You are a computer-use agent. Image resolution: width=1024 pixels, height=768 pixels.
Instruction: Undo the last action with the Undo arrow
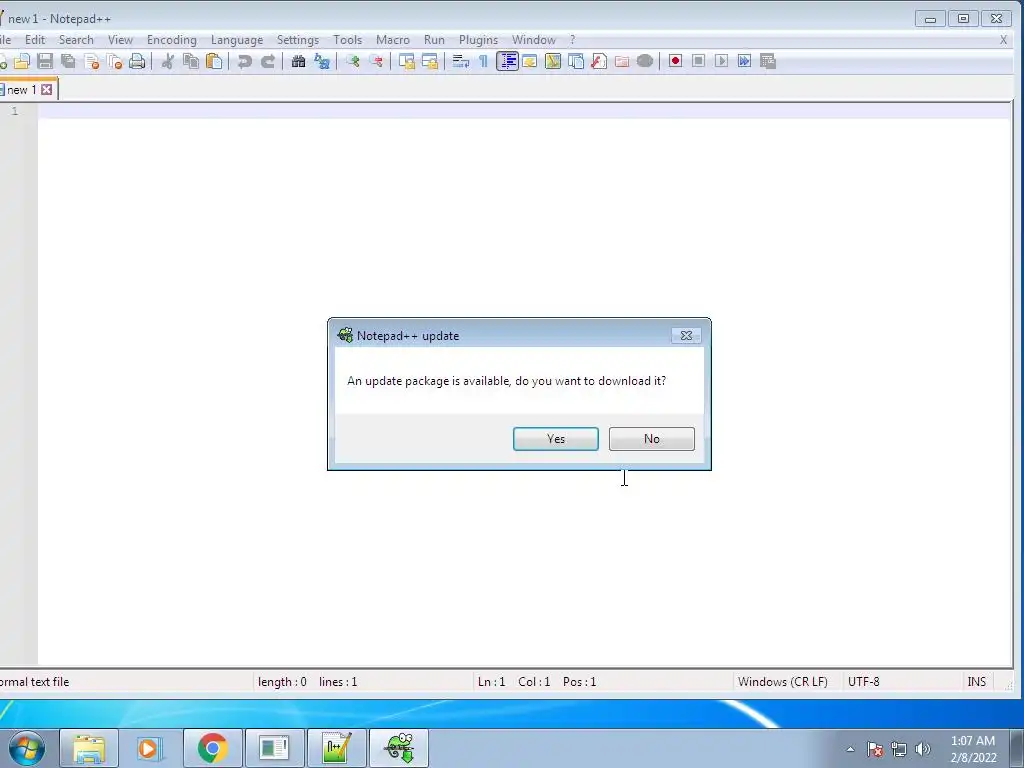coord(245,61)
